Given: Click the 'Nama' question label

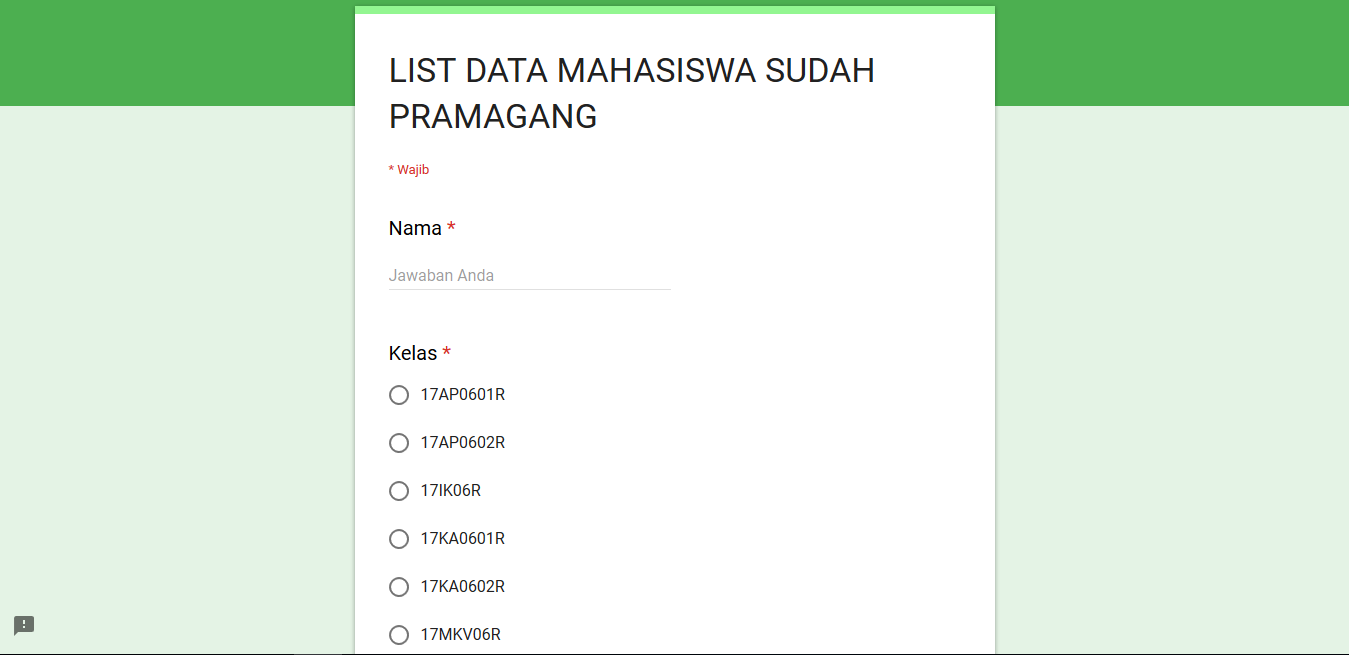Looking at the screenshot, I should pyautogui.click(x=415, y=228).
